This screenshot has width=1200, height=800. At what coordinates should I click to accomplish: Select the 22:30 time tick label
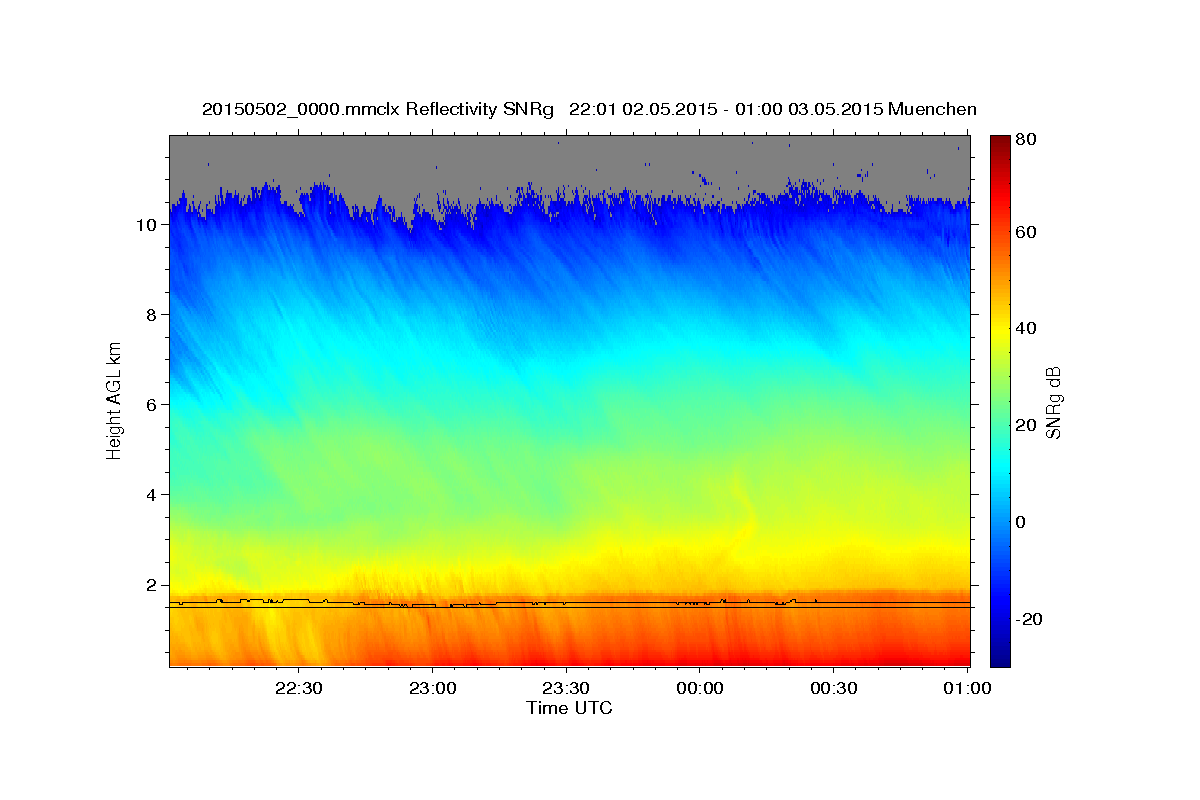click(x=298, y=688)
